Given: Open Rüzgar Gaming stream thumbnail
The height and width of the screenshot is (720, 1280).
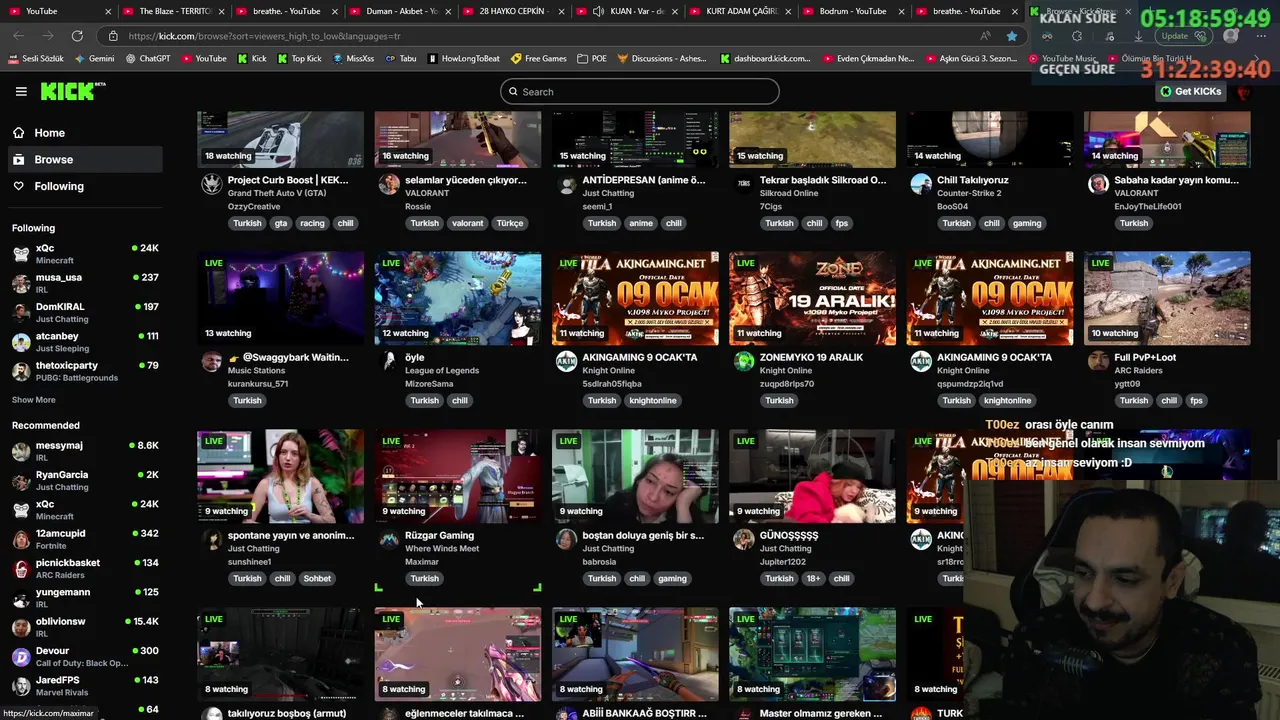Looking at the screenshot, I should coord(458,476).
